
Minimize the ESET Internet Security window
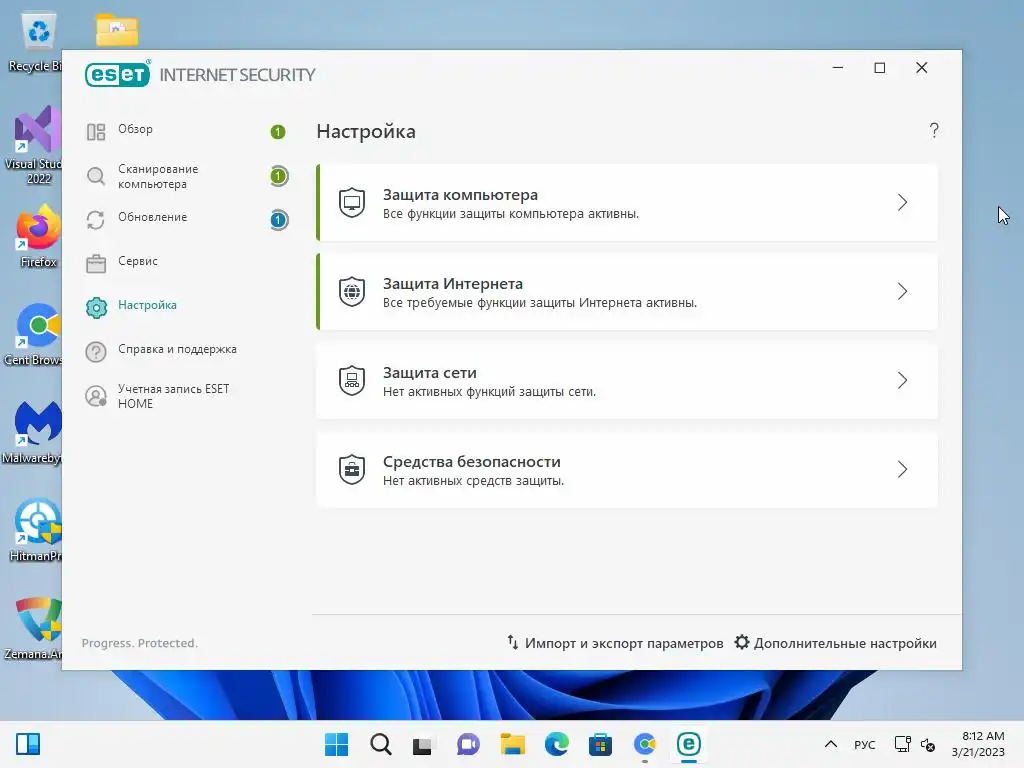tap(838, 67)
